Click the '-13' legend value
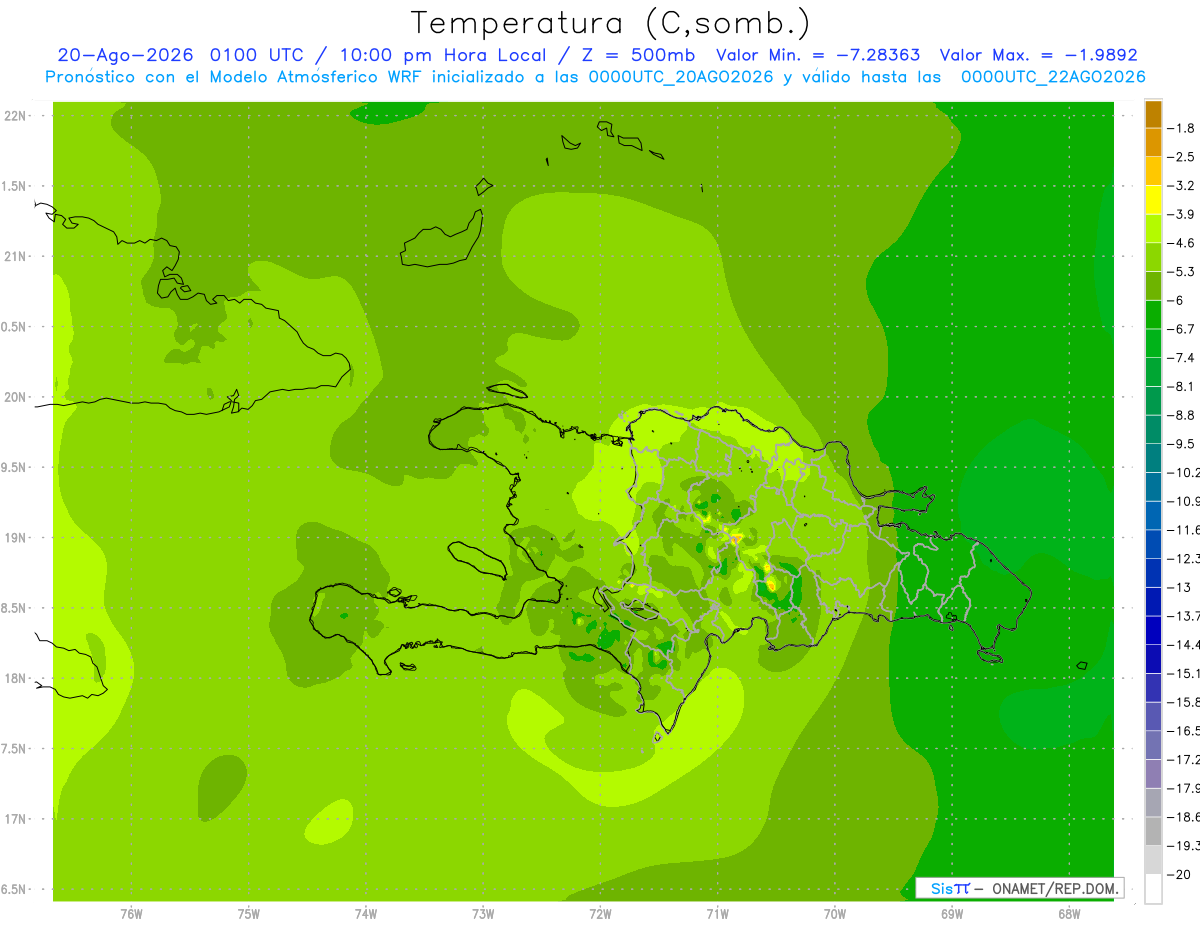The image size is (1200, 927). click(1179, 587)
